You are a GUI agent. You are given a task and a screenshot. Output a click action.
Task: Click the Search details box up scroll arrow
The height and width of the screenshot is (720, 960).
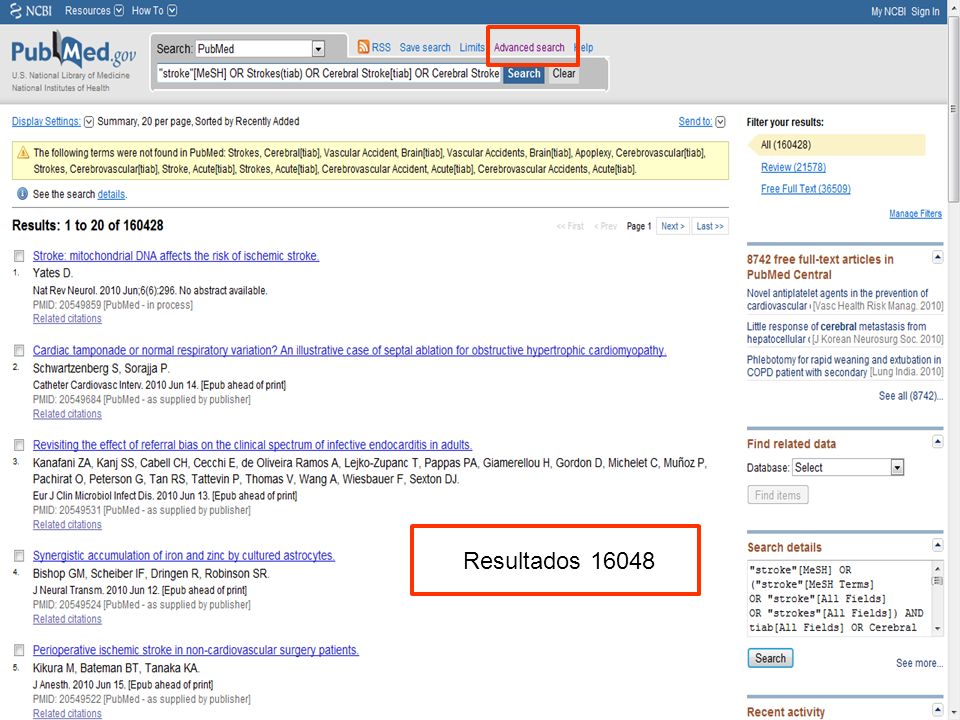pyautogui.click(x=937, y=567)
